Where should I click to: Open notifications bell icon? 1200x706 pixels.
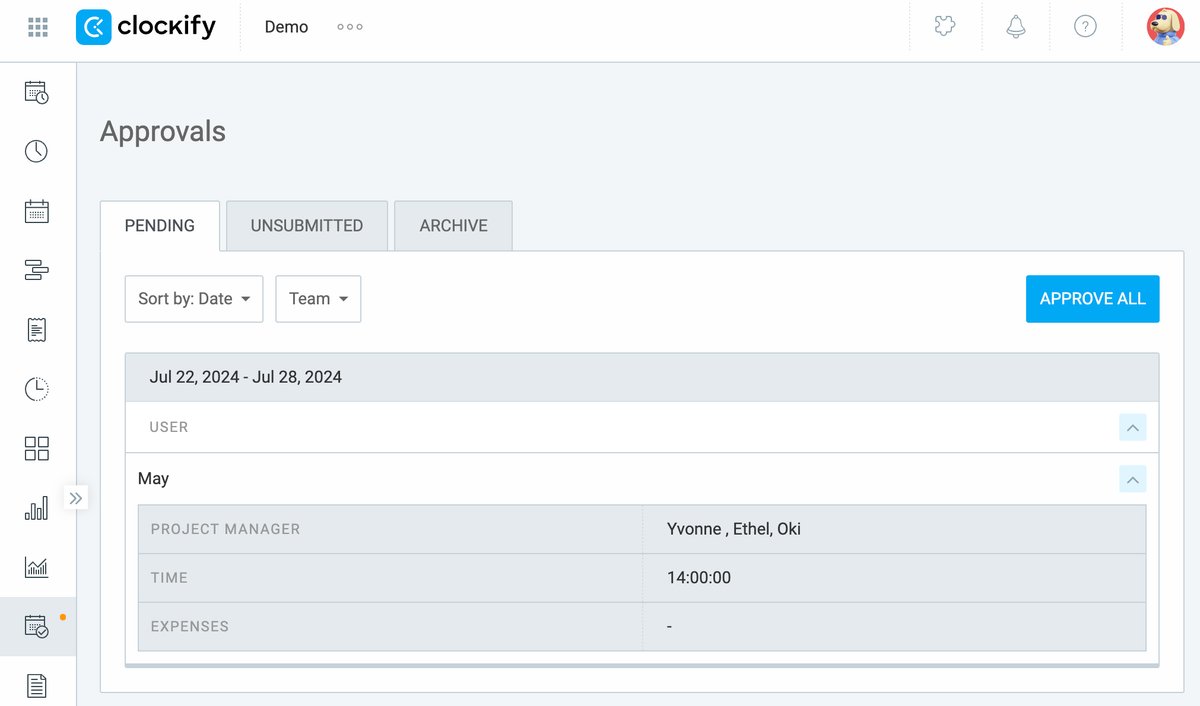(1016, 27)
